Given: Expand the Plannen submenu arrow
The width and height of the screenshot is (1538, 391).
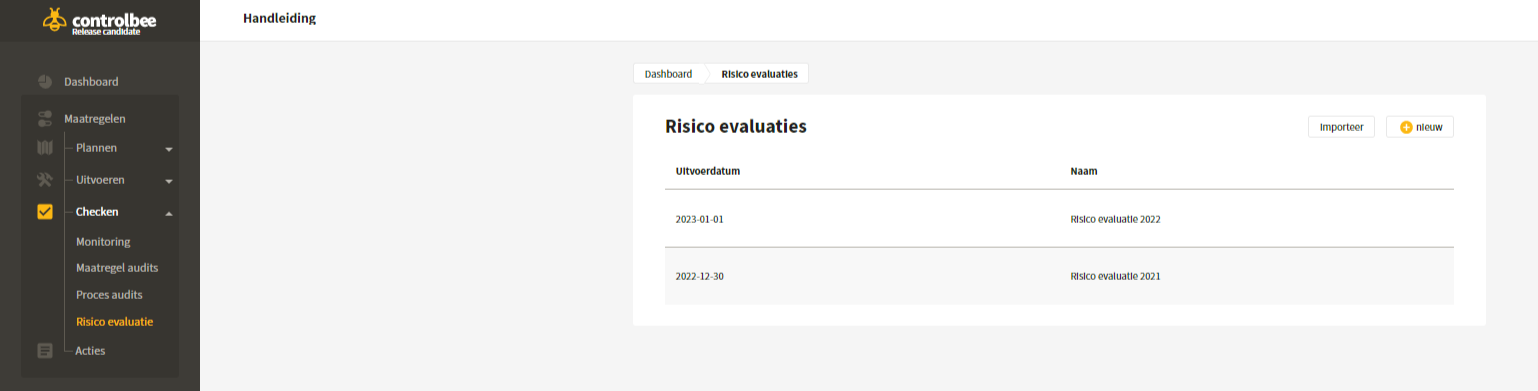Looking at the screenshot, I should [x=169, y=150].
